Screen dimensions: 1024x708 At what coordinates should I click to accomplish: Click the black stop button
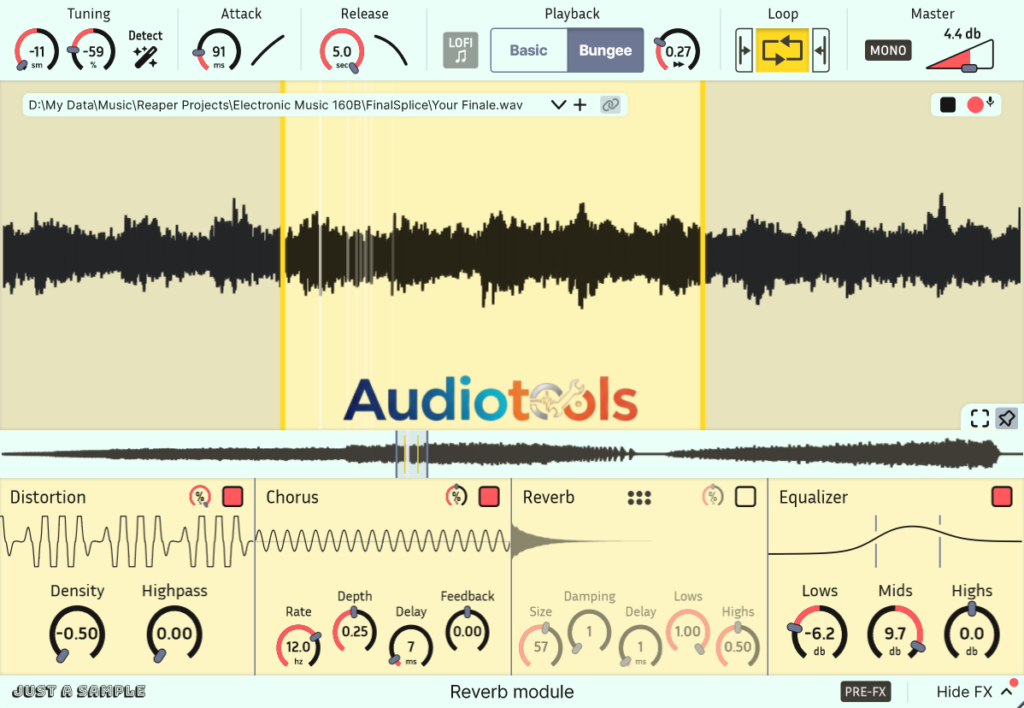pyautogui.click(x=948, y=105)
